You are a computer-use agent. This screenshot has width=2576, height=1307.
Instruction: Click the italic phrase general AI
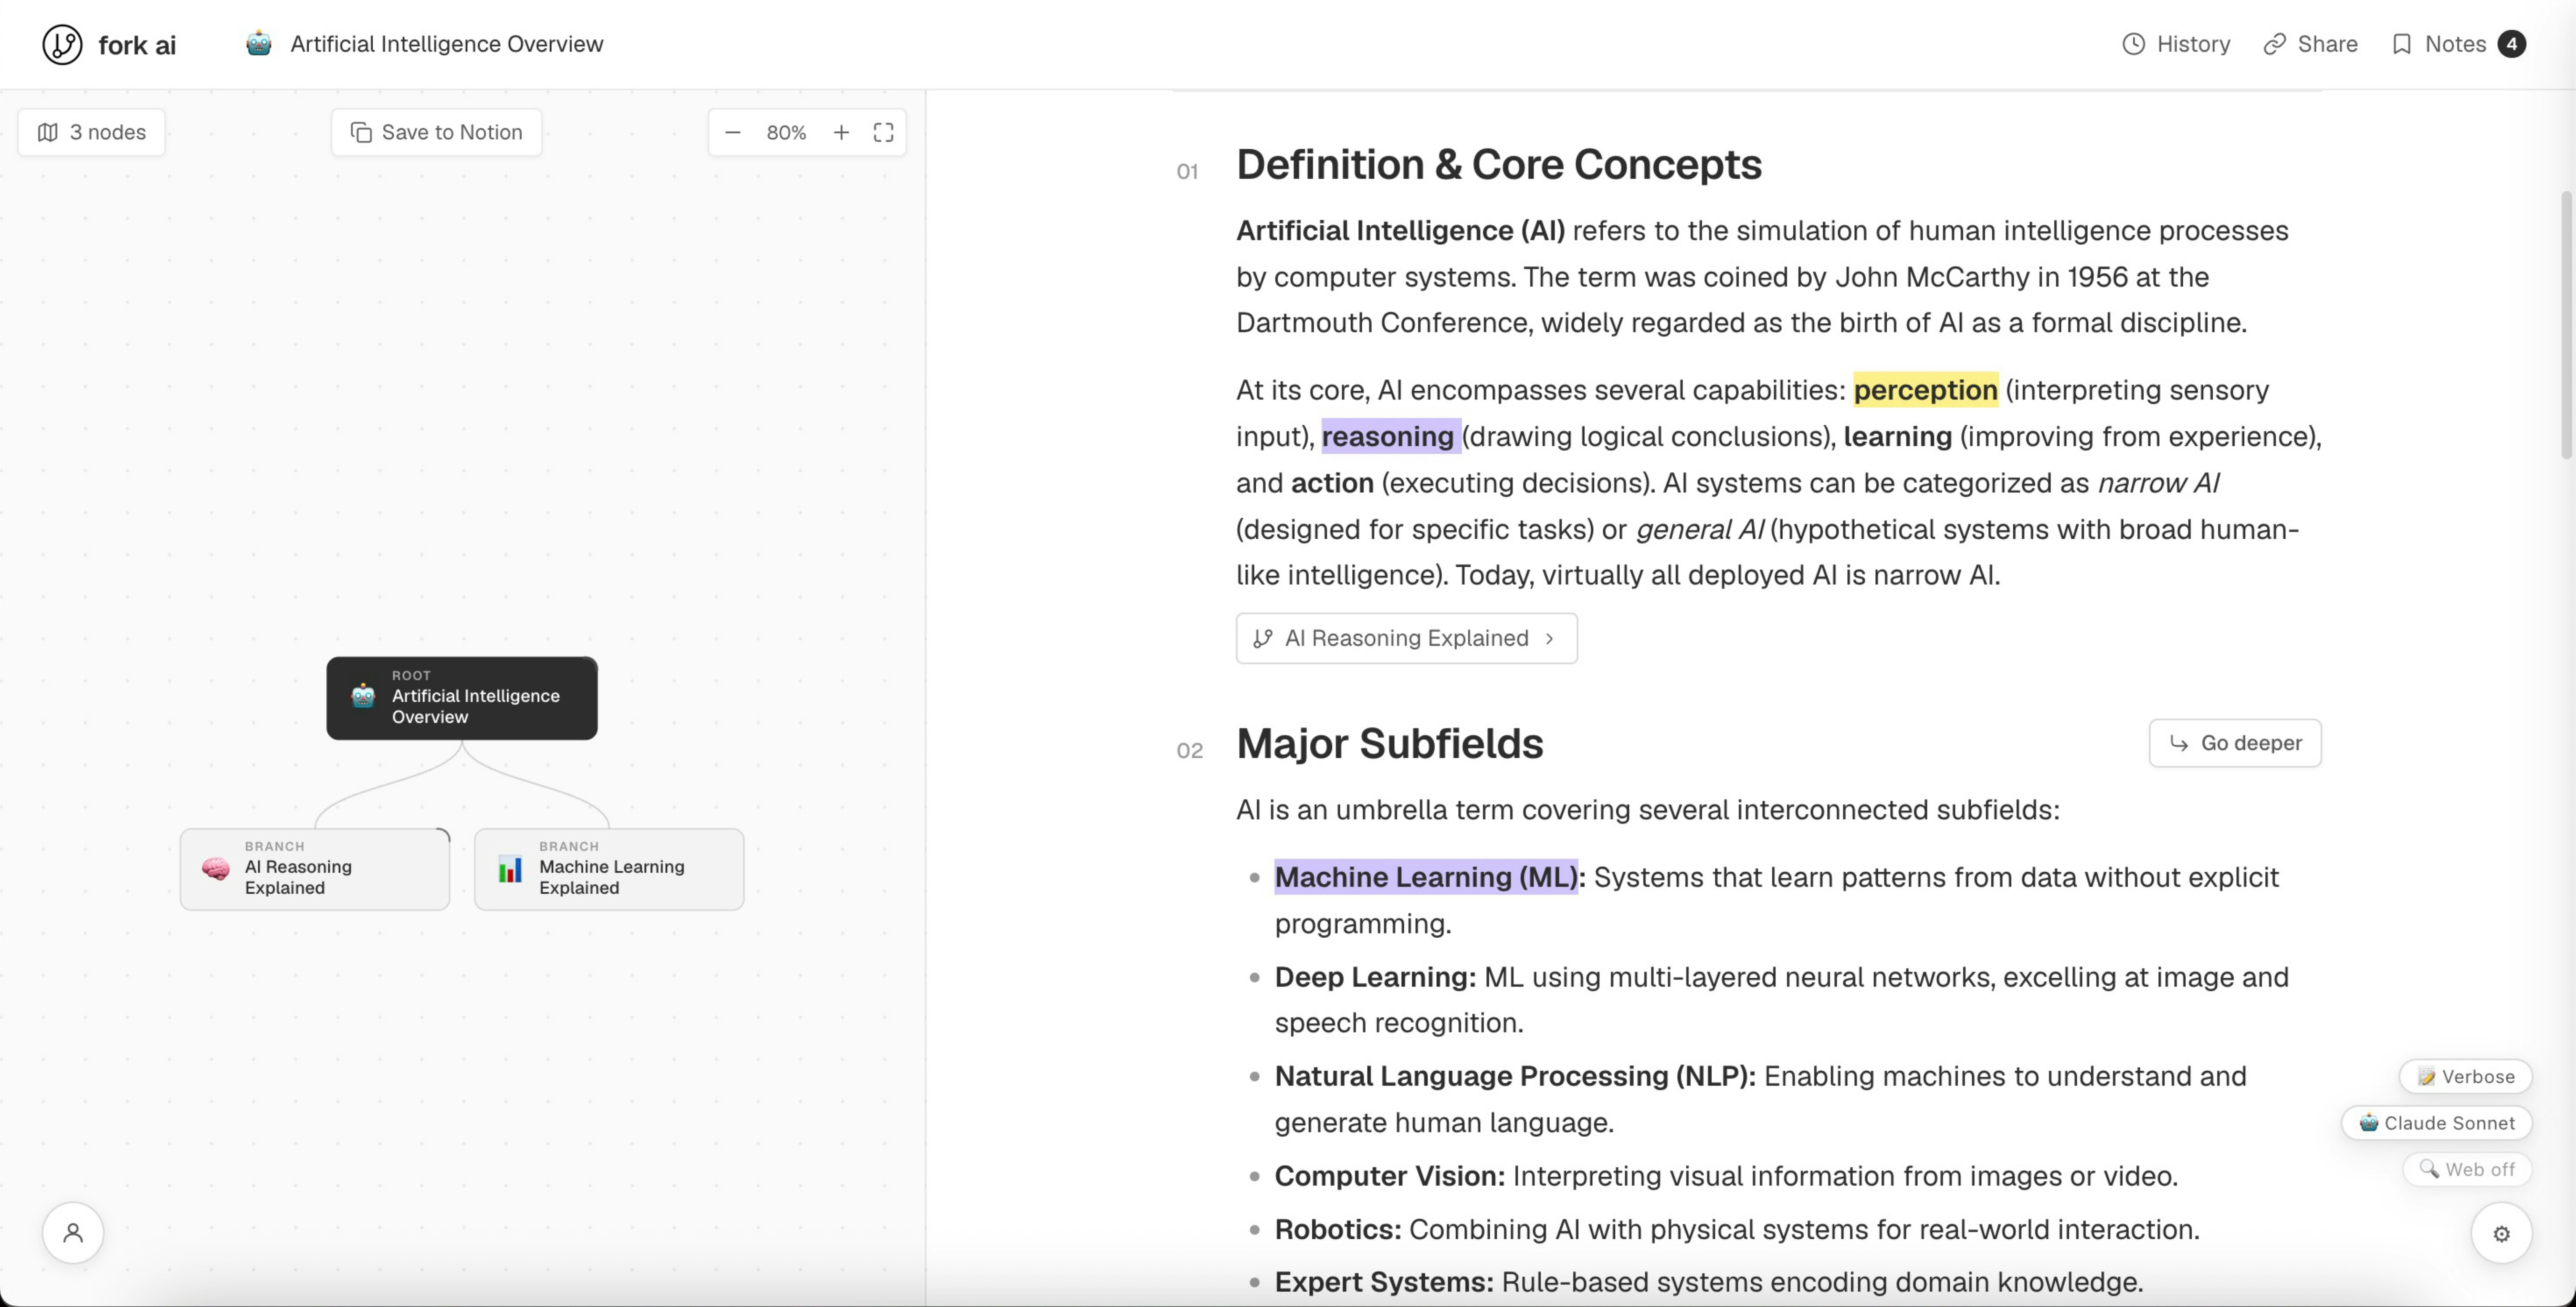[1700, 529]
